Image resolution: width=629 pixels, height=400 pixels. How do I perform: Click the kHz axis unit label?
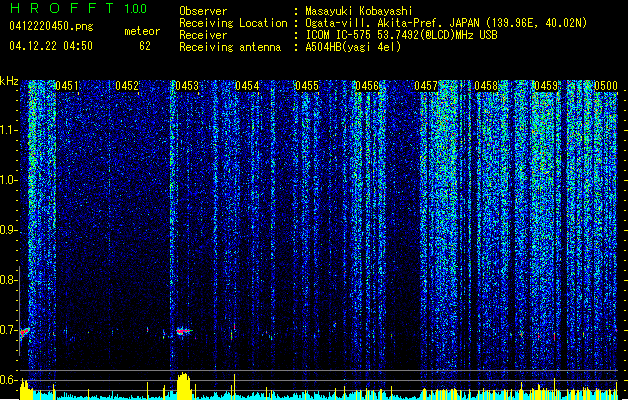tap(9, 81)
